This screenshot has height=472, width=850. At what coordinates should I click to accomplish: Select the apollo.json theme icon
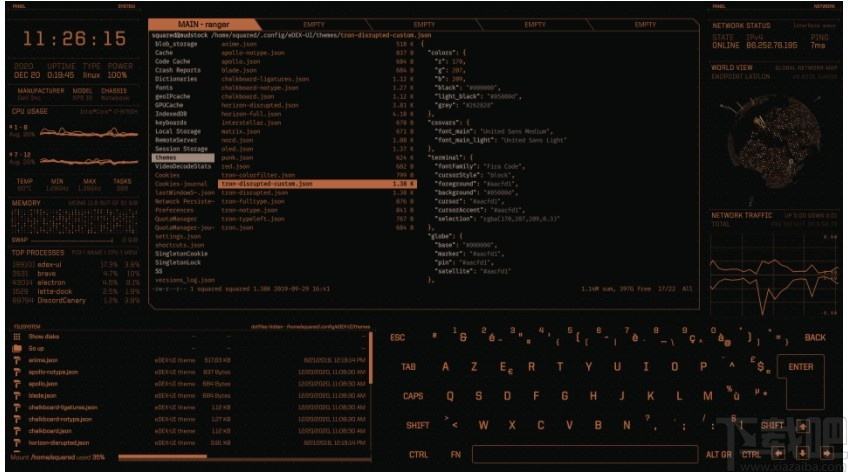pos(17,383)
